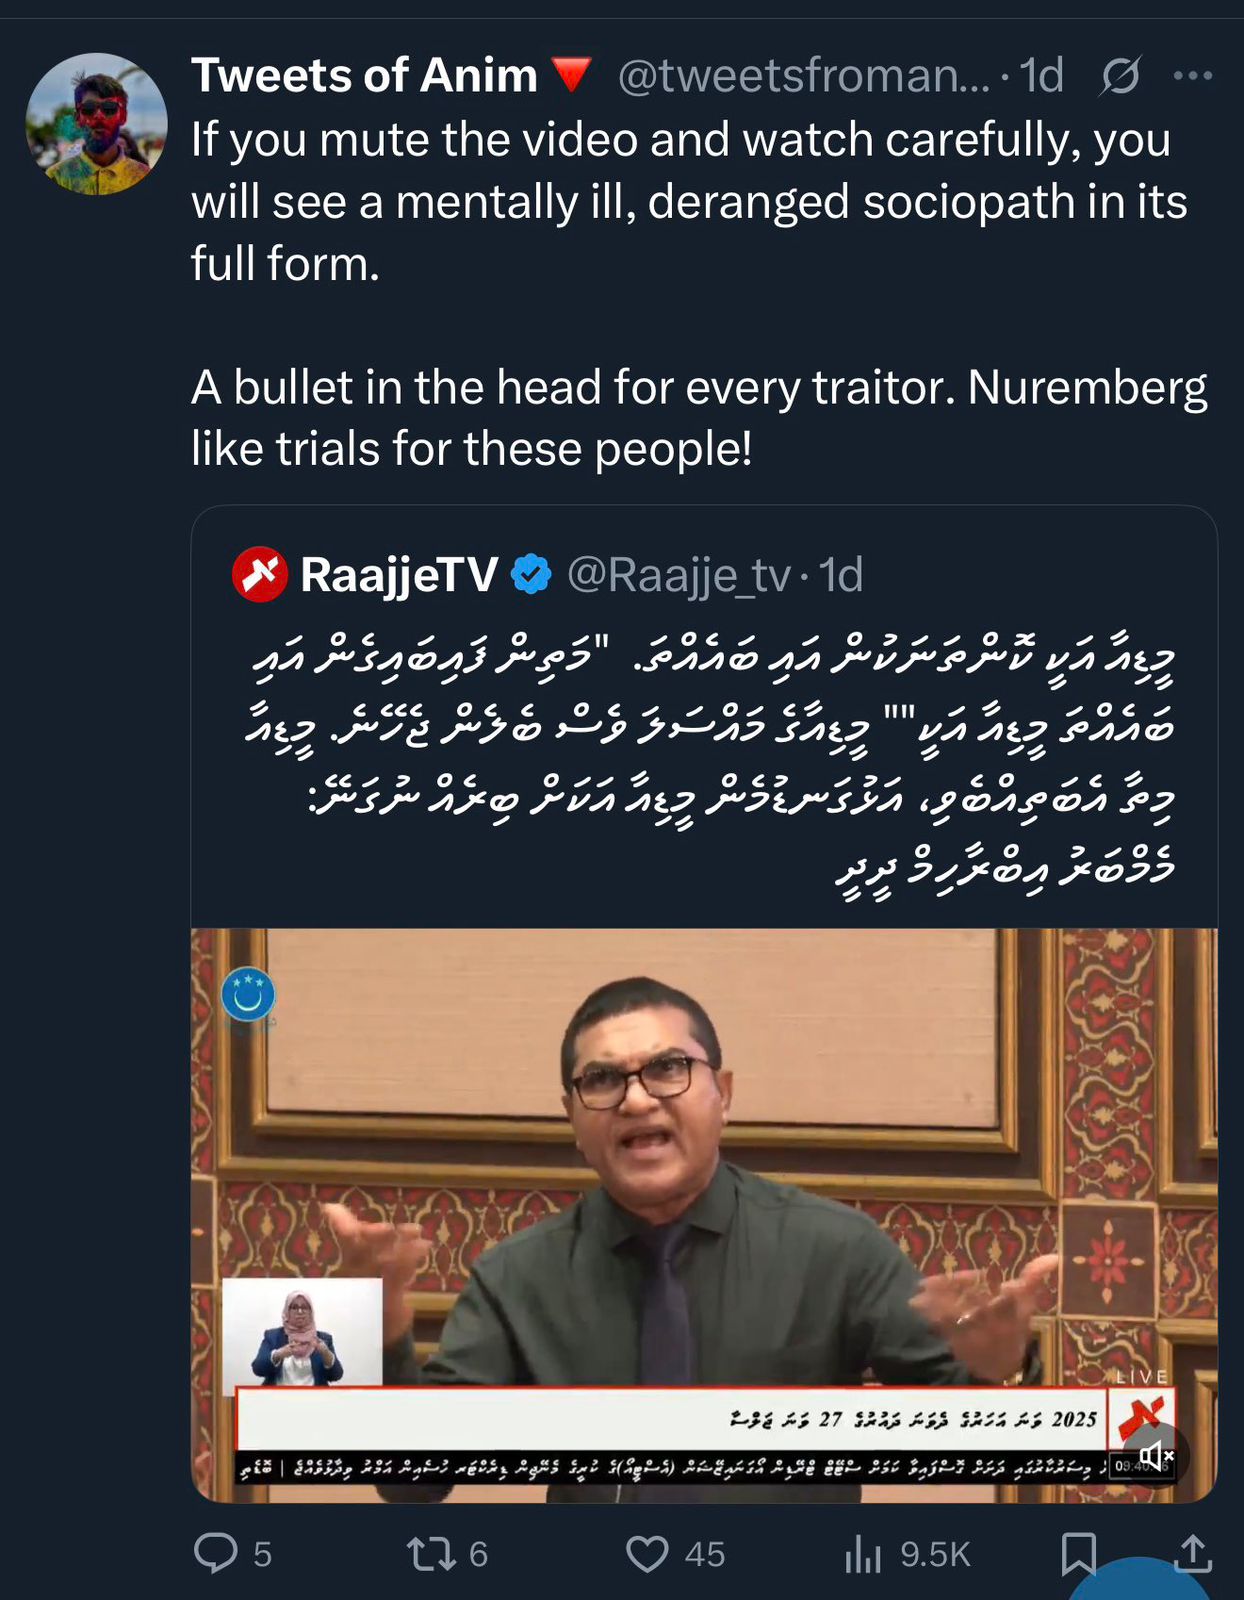Click the RaajjeTV red logo avatar
Image resolution: width=1244 pixels, height=1600 pixels.
260,574
